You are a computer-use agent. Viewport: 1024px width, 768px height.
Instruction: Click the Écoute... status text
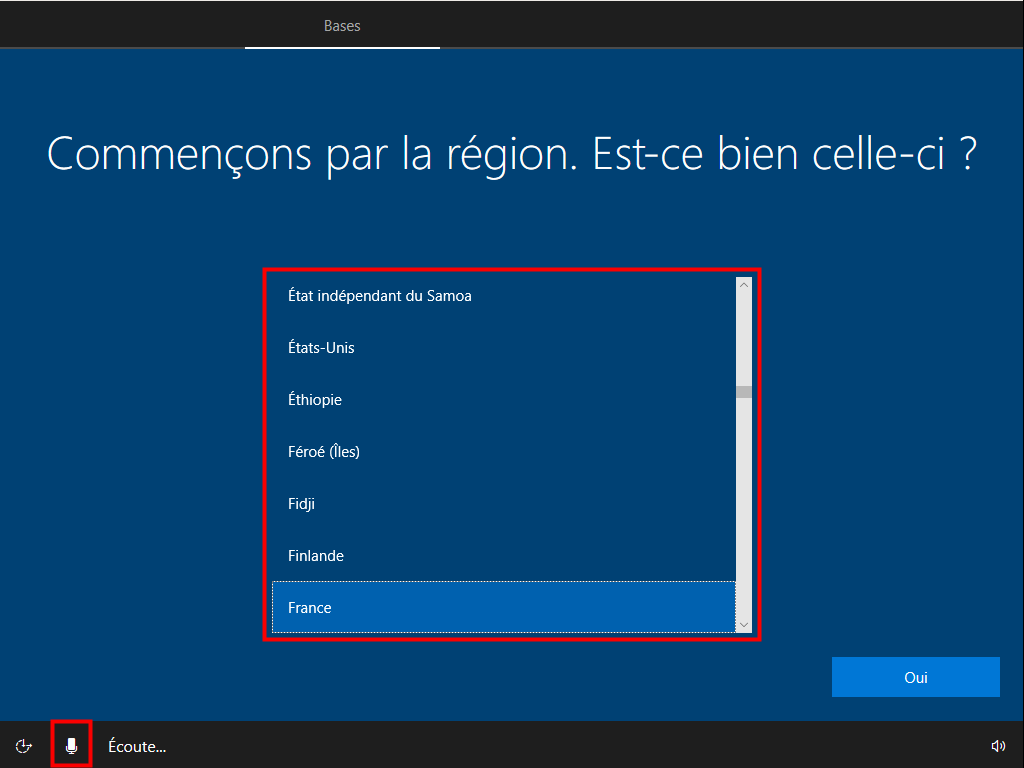coord(137,746)
